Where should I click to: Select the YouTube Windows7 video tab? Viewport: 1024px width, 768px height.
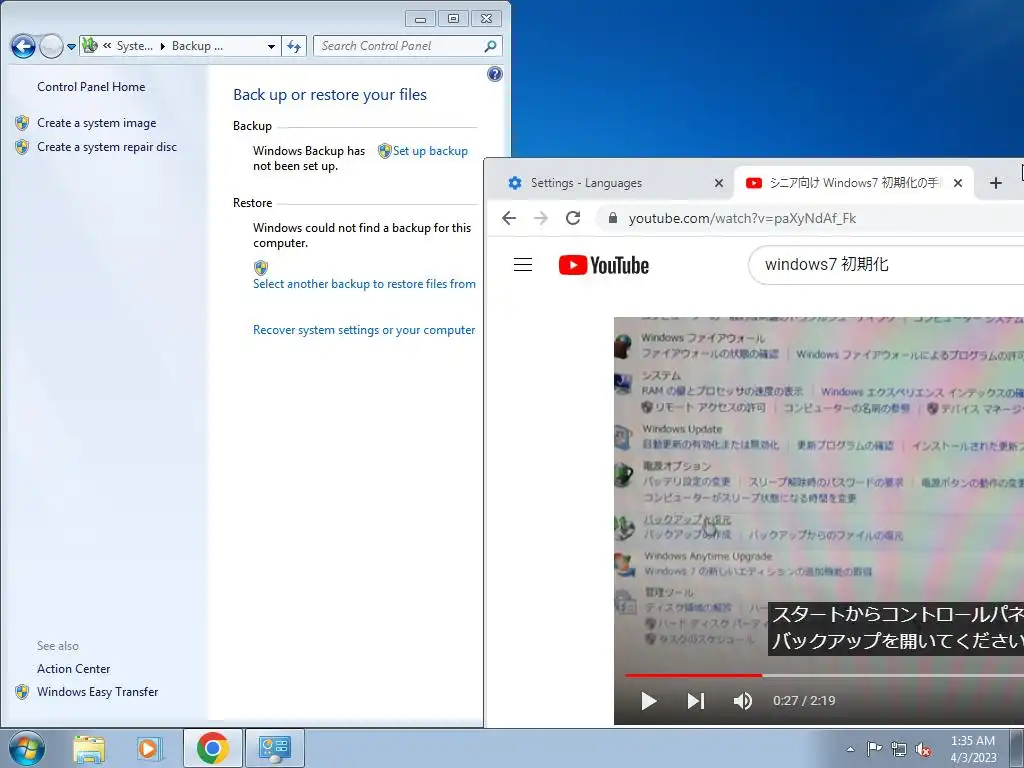[855, 183]
